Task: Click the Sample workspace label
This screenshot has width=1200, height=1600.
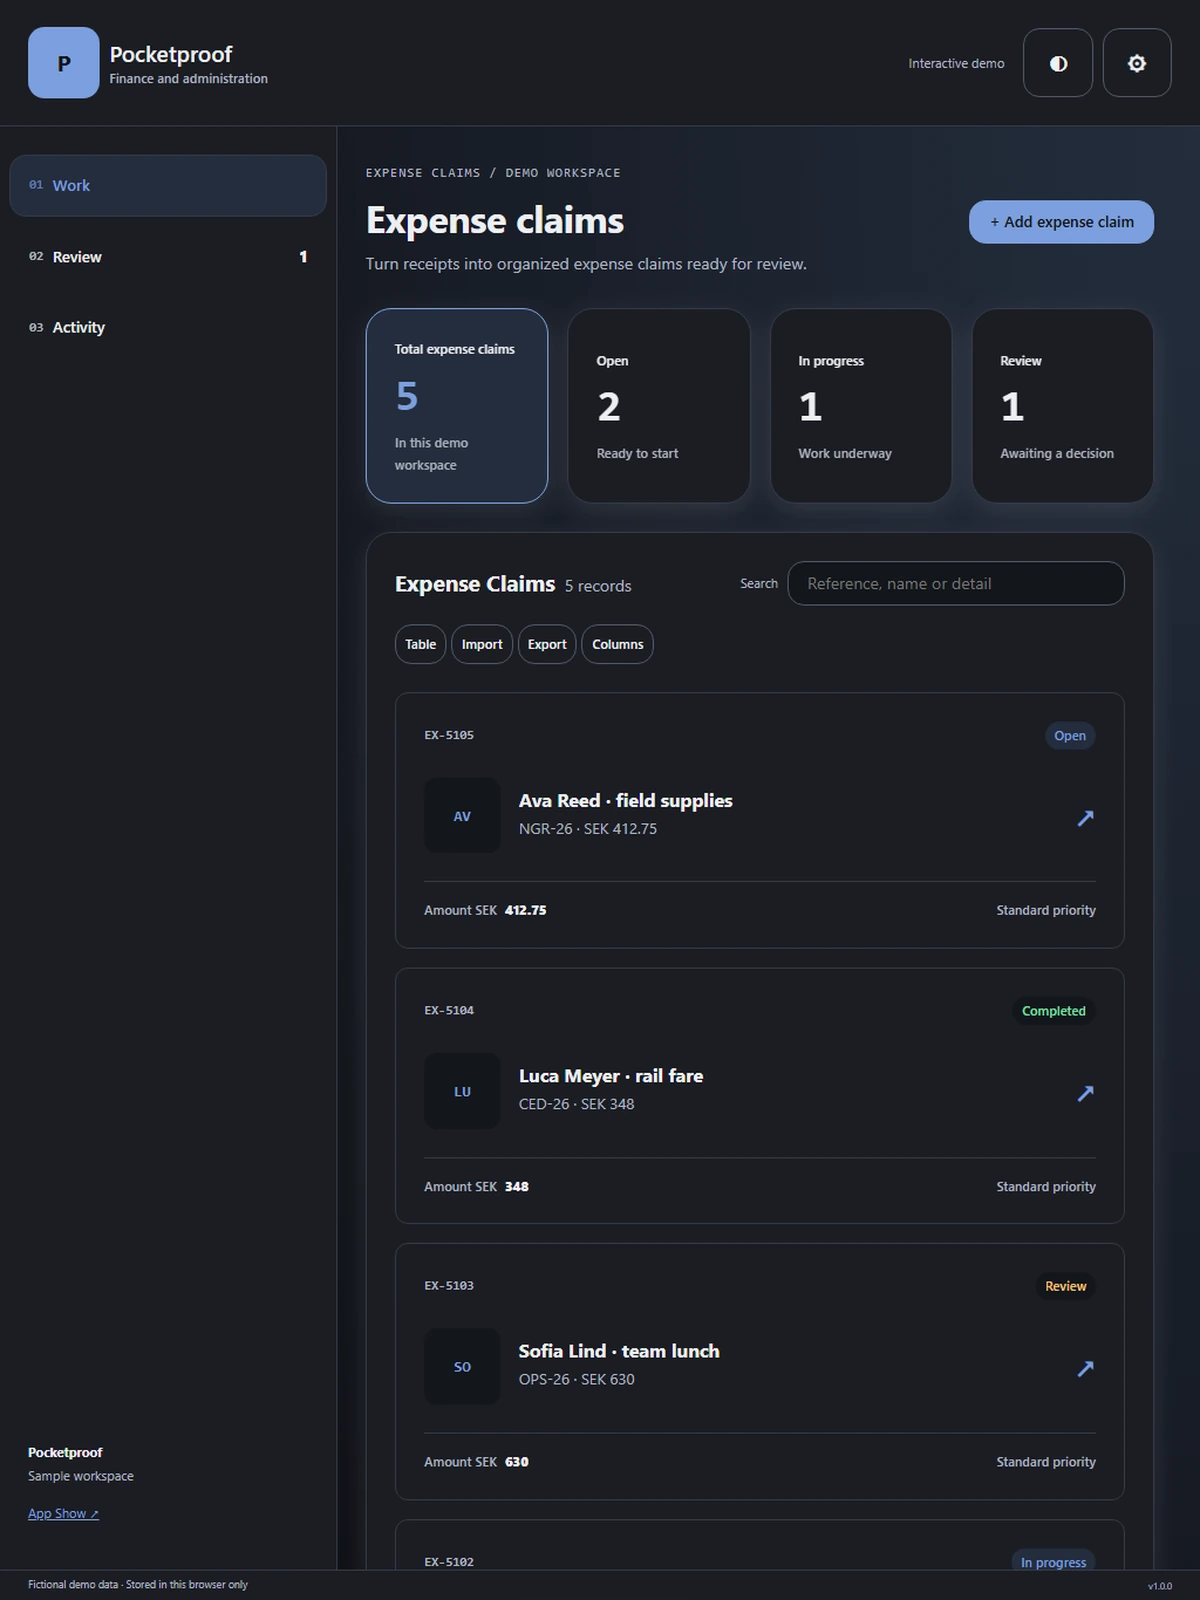Action: 81,1476
